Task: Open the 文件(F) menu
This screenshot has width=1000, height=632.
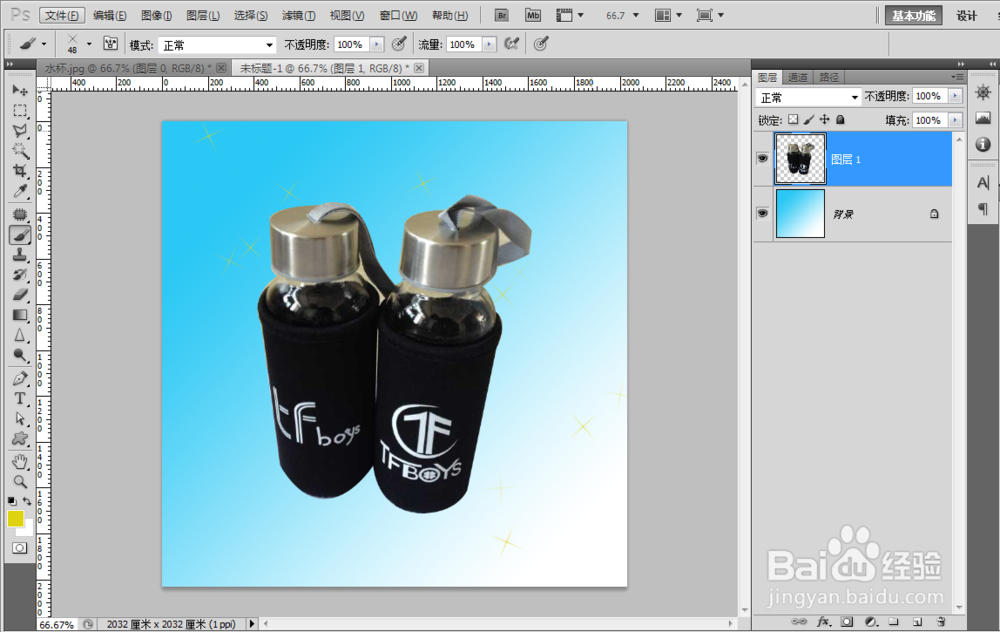Action: click(62, 15)
